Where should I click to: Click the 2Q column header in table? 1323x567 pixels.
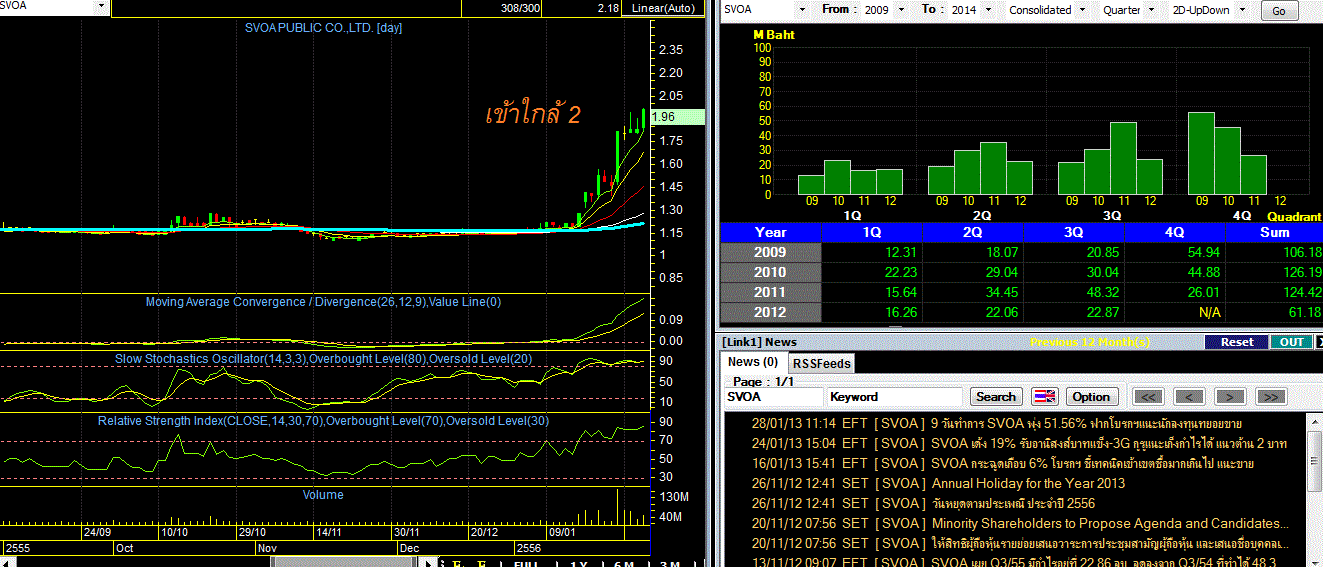click(x=972, y=232)
